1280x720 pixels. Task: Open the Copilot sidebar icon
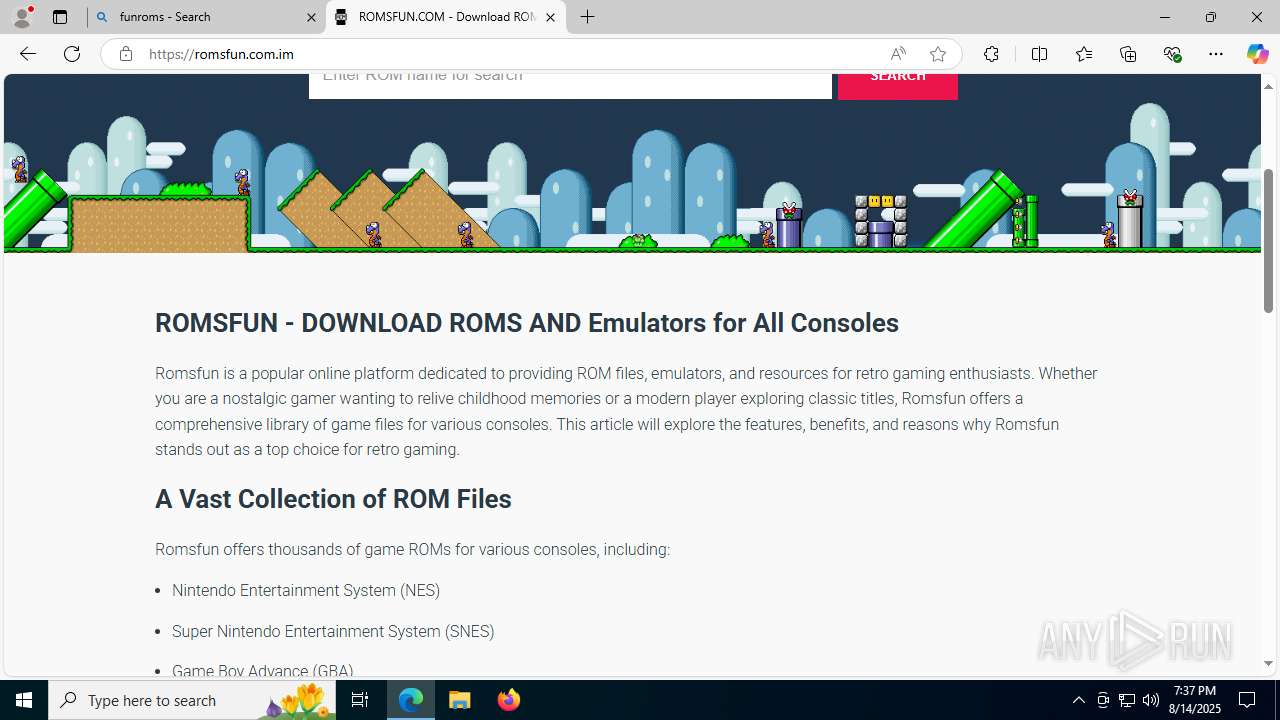pos(1257,54)
